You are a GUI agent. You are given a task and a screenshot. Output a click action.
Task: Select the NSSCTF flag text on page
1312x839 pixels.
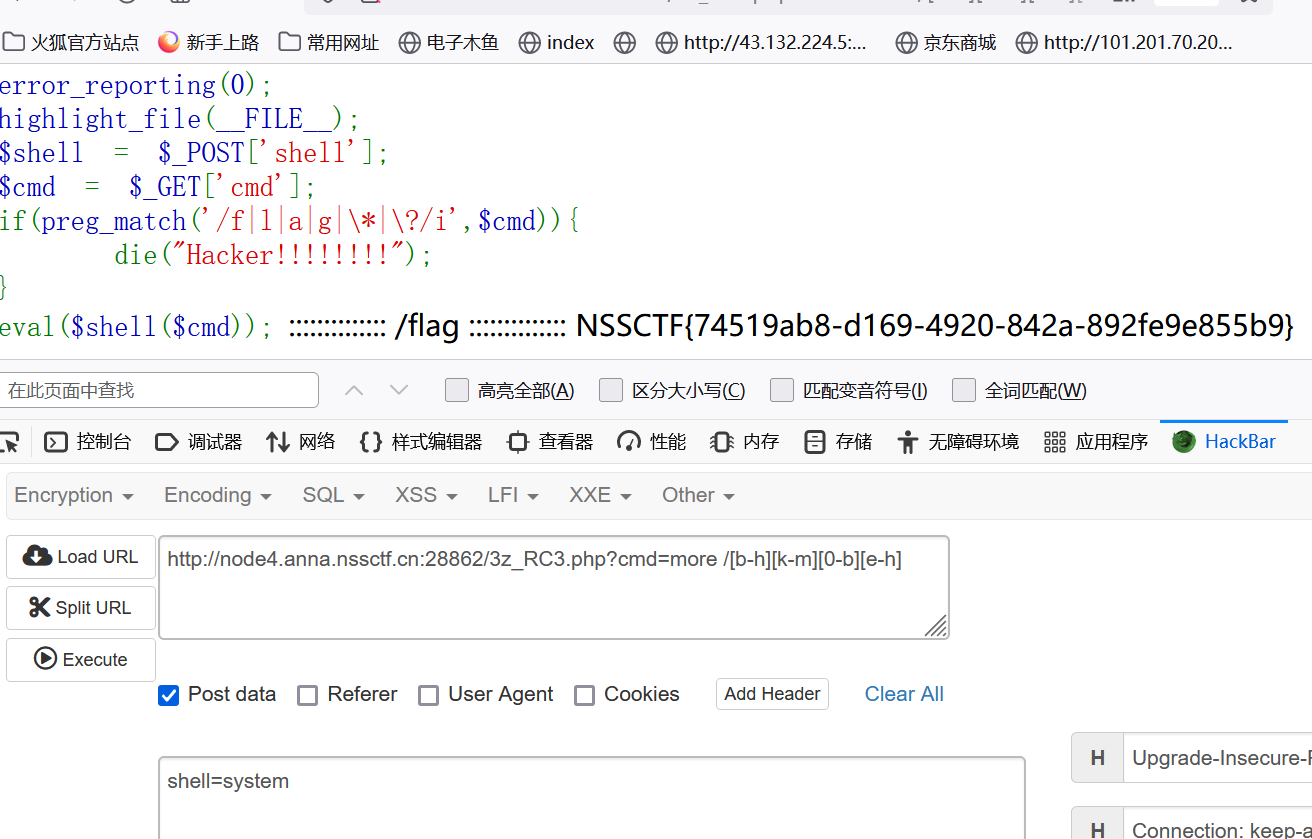point(935,326)
